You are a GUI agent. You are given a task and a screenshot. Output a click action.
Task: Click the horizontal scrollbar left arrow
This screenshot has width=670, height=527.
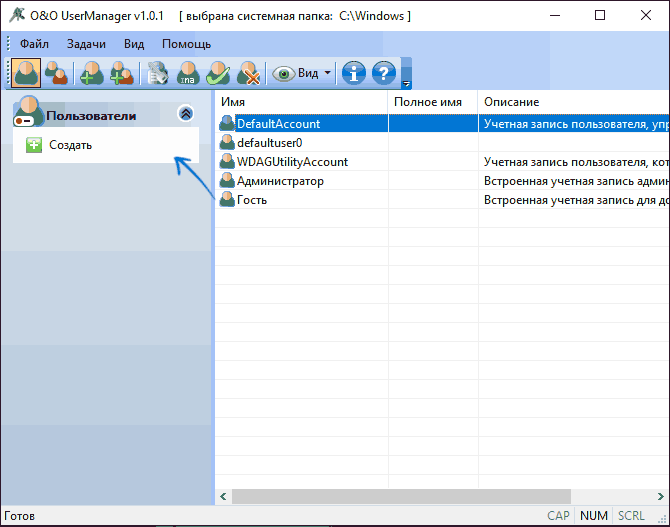point(223,496)
